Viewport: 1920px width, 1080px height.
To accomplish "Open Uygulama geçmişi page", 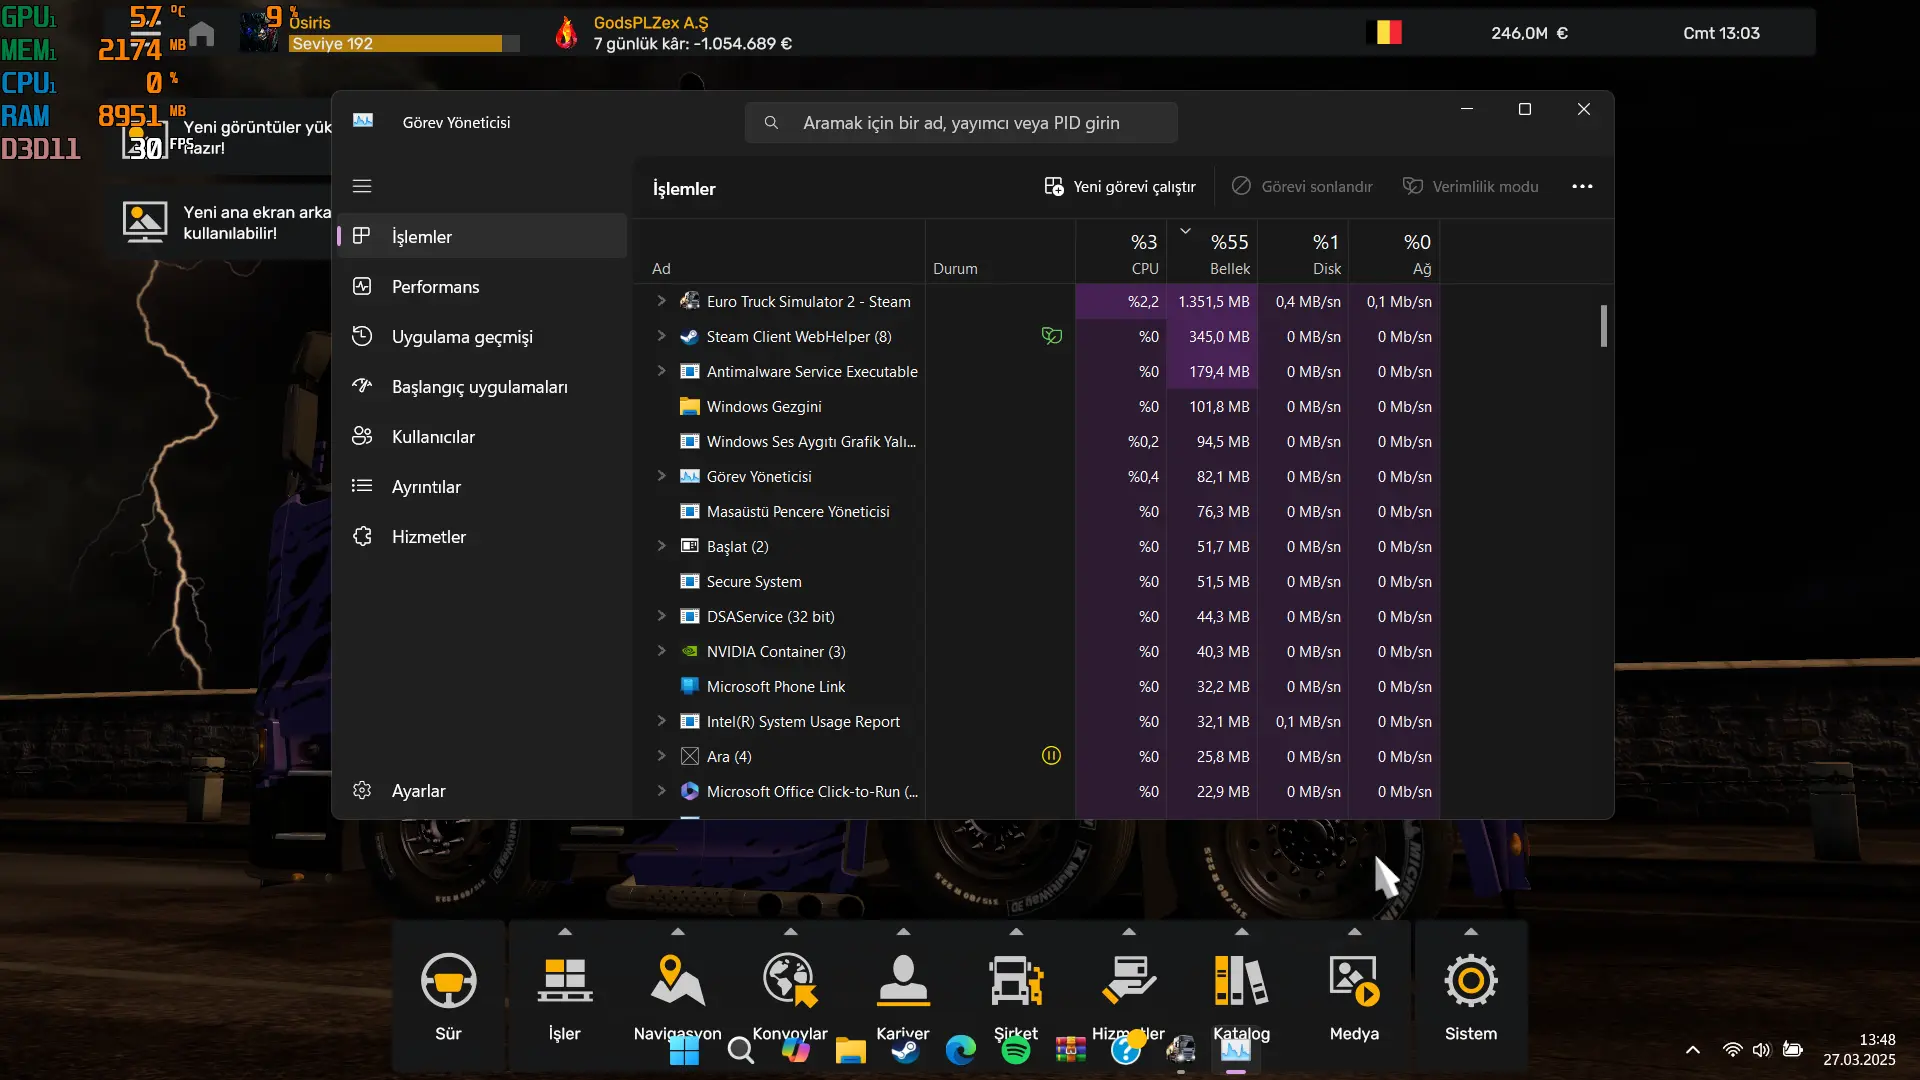I will point(482,337).
